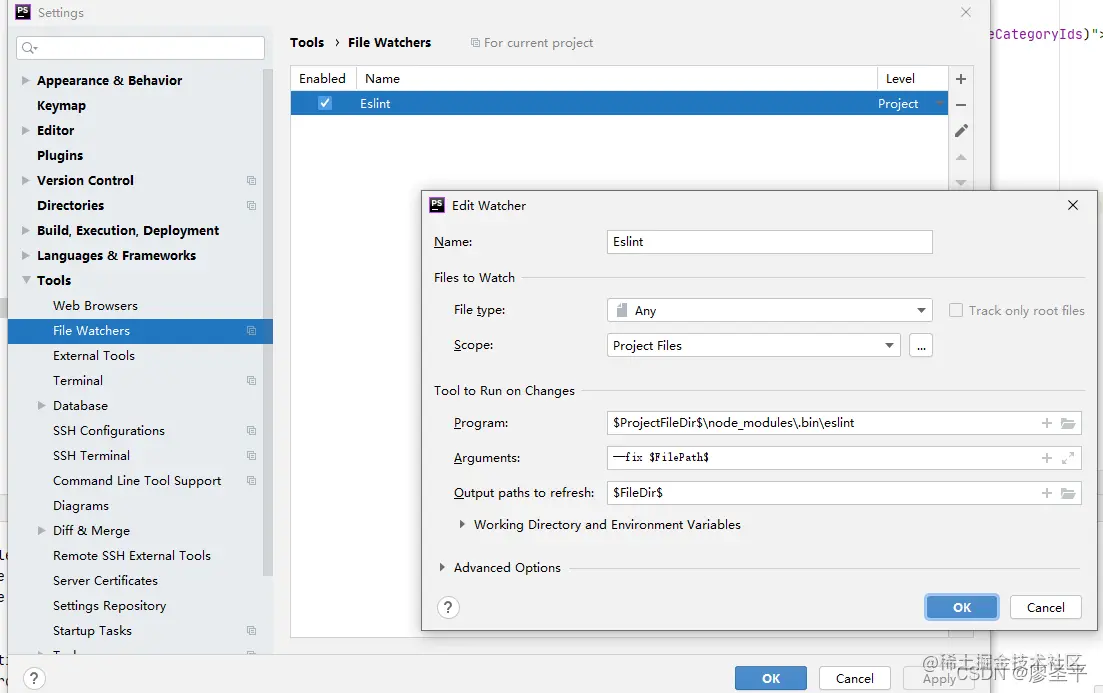Select External Tools settings
The height and width of the screenshot is (693, 1103).
point(94,355)
